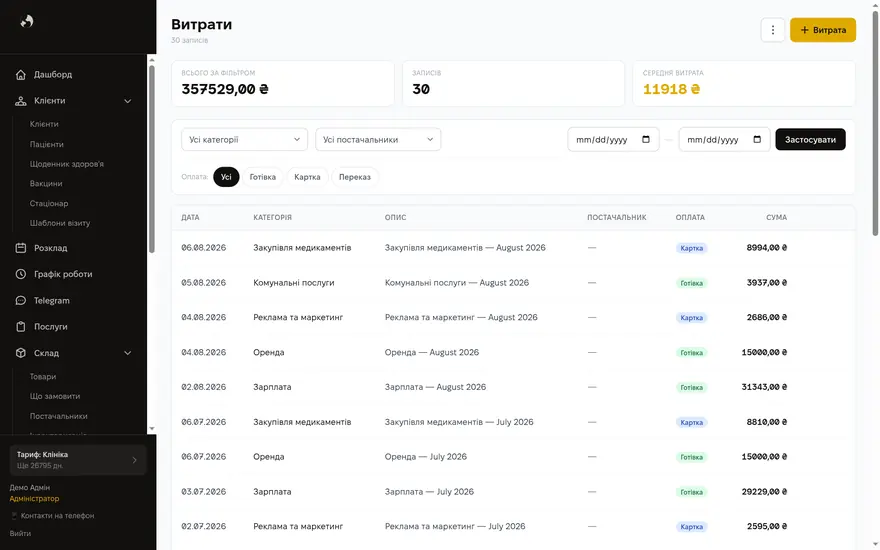Click the Комунальні послуги — August 2026 description
Screen dimensions: 880x550
pos(457,283)
